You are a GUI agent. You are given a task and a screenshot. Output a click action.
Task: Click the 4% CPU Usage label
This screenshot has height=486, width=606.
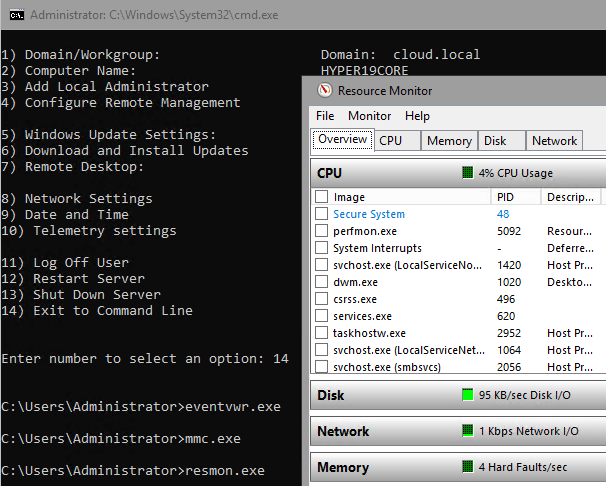(516, 173)
